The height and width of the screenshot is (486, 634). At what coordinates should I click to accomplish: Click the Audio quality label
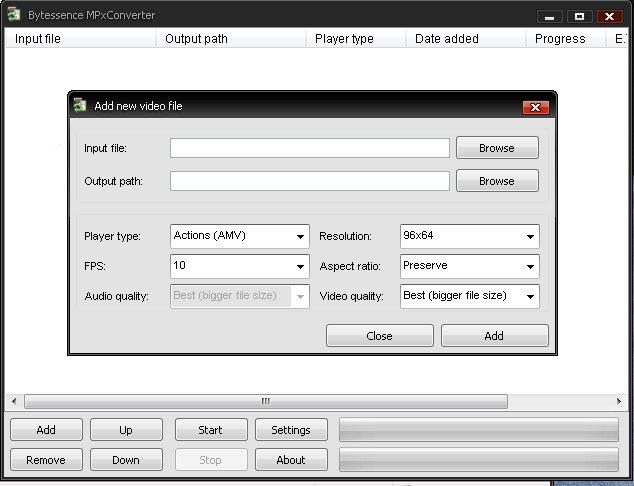(x=116, y=296)
